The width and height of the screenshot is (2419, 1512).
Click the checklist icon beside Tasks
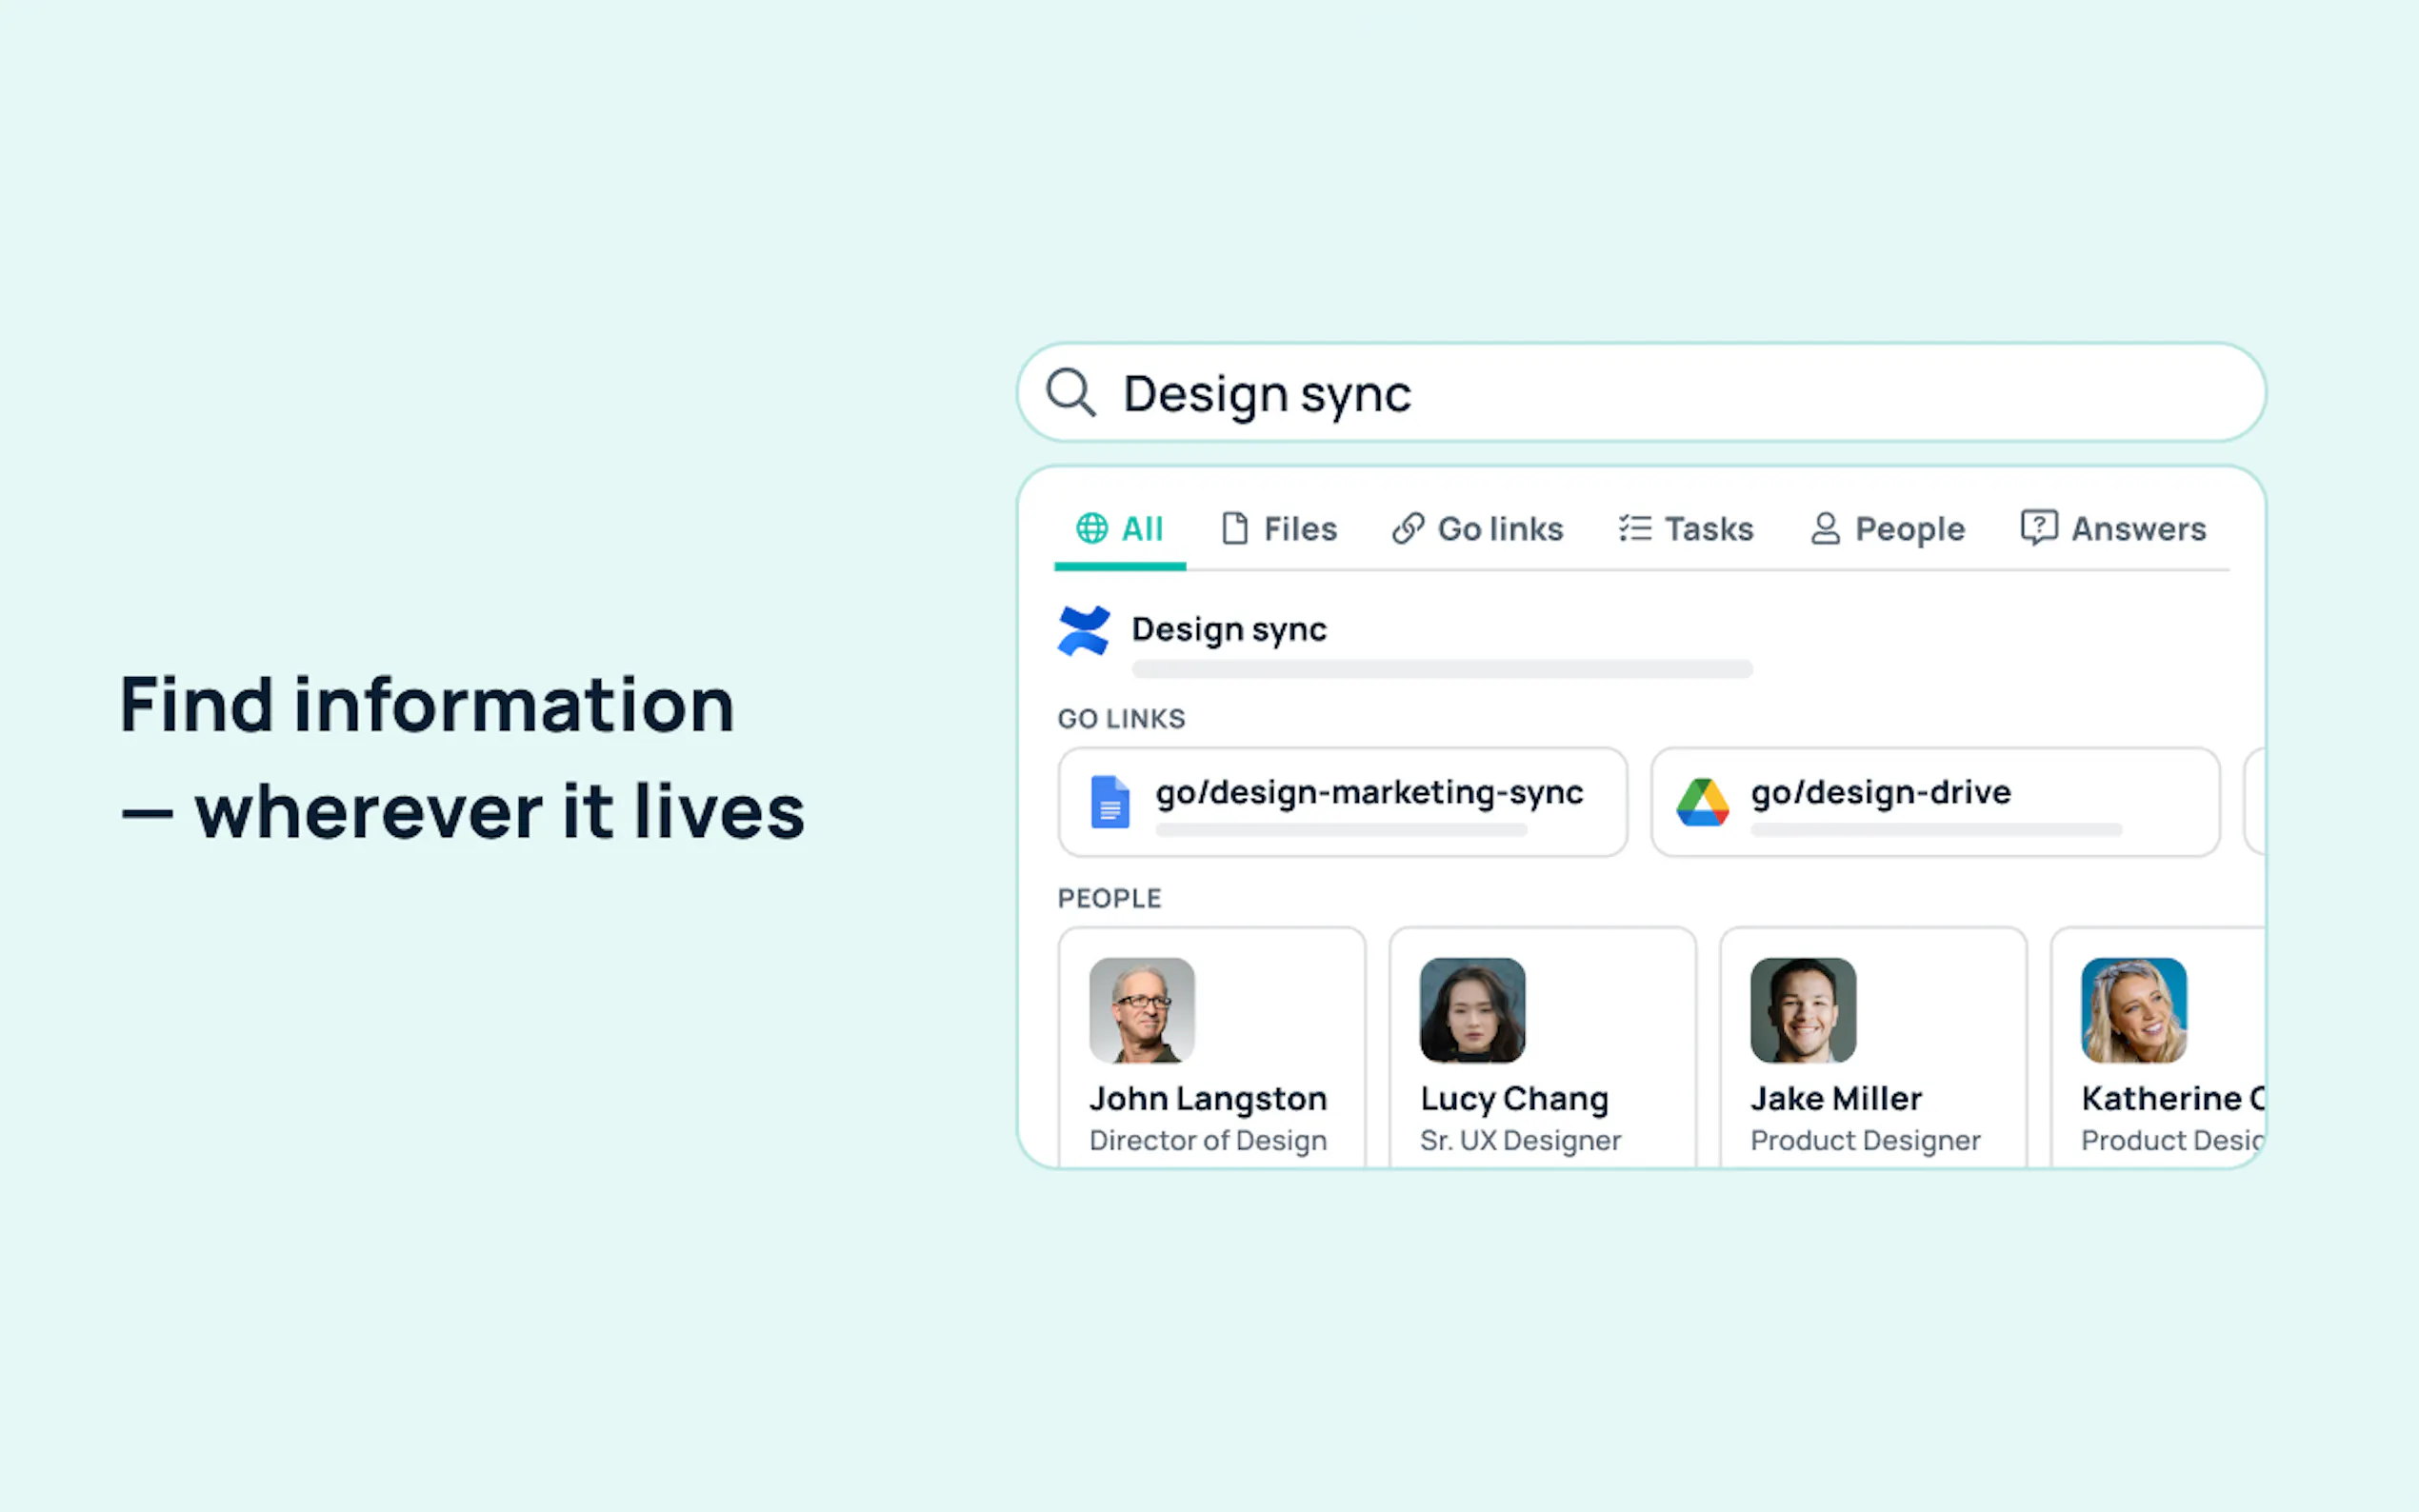click(x=1635, y=528)
